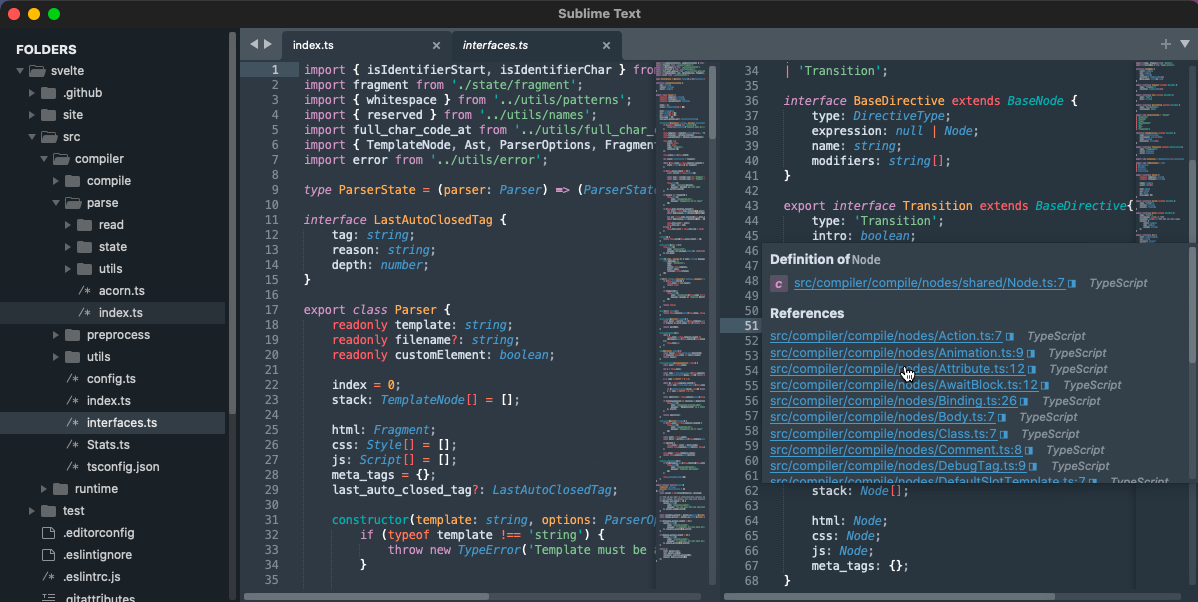Open index.ts under the parse folder
This screenshot has width=1198, height=602.
pyautogui.click(x=120, y=312)
